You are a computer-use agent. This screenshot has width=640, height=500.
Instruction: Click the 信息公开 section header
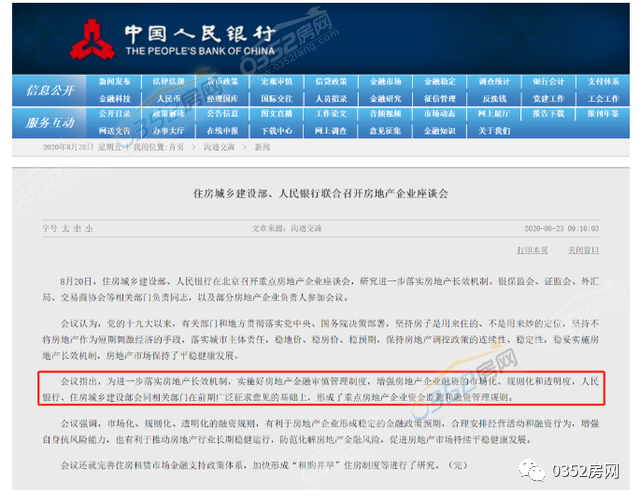pyautogui.click(x=50, y=89)
